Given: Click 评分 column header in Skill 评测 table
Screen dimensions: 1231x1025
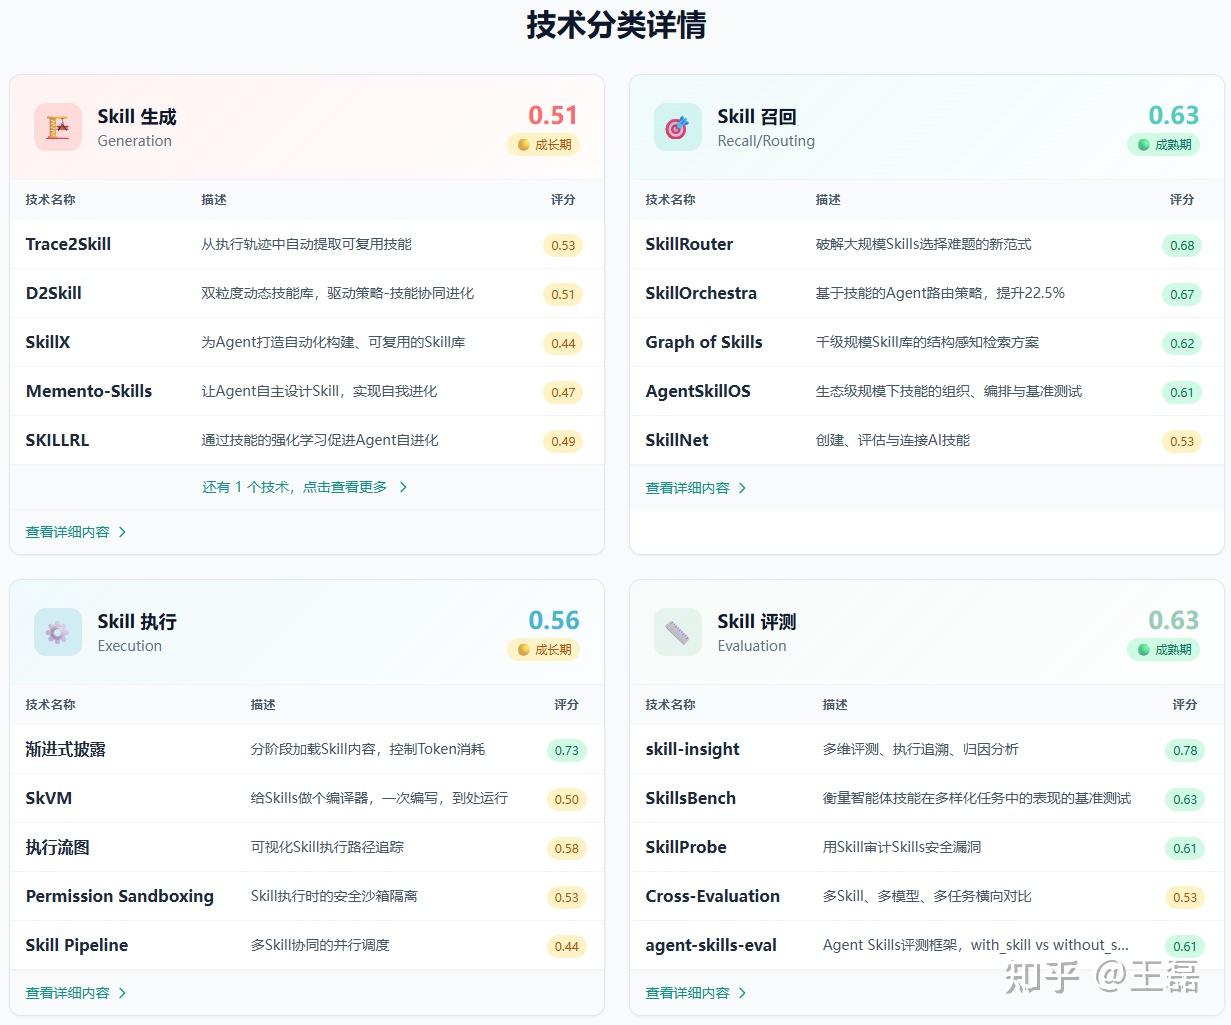Looking at the screenshot, I should click(1185, 705).
